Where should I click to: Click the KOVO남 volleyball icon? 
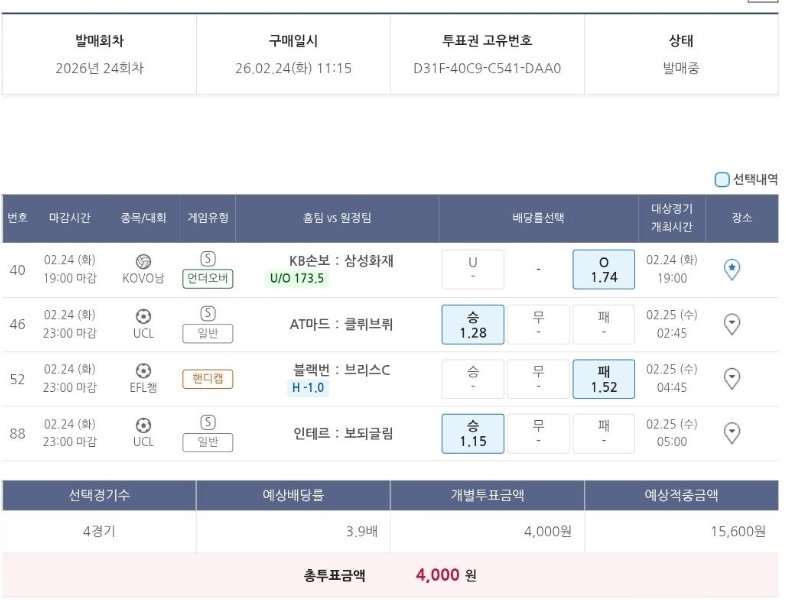click(x=143, y=261)
